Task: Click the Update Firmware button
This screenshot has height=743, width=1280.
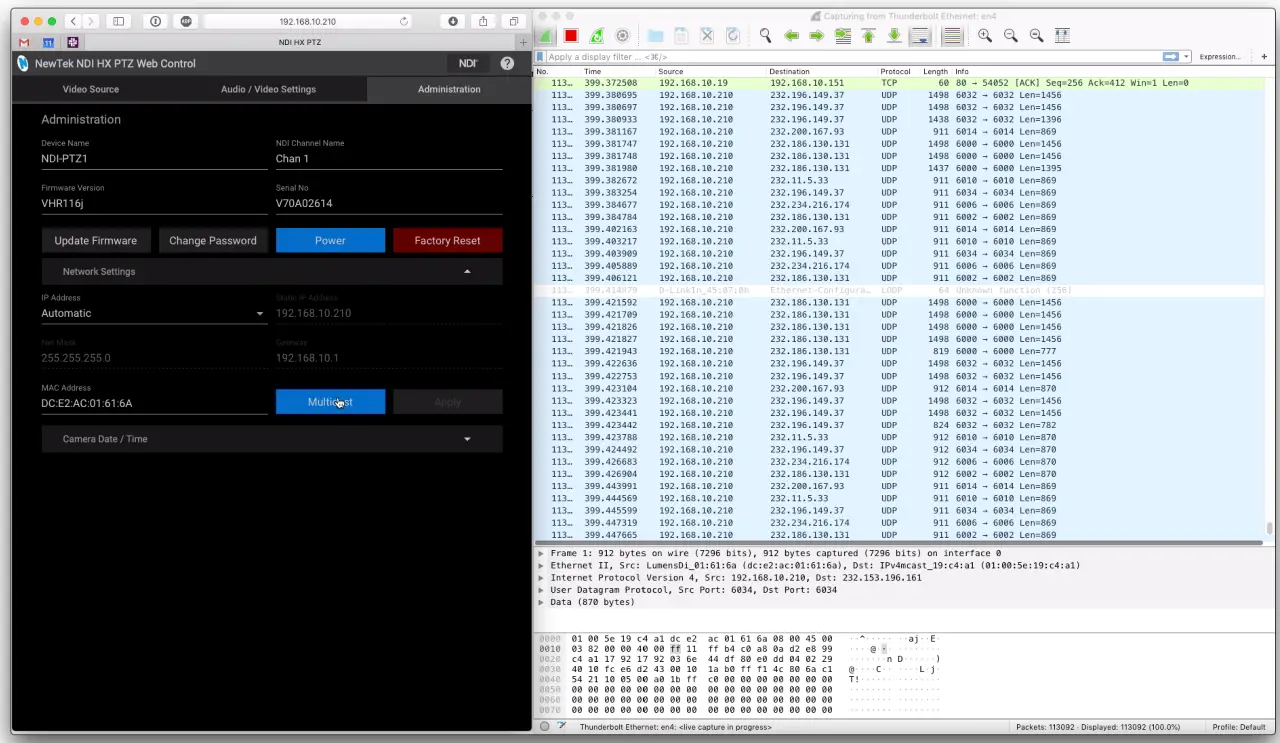Action: [x=96, y=241]
